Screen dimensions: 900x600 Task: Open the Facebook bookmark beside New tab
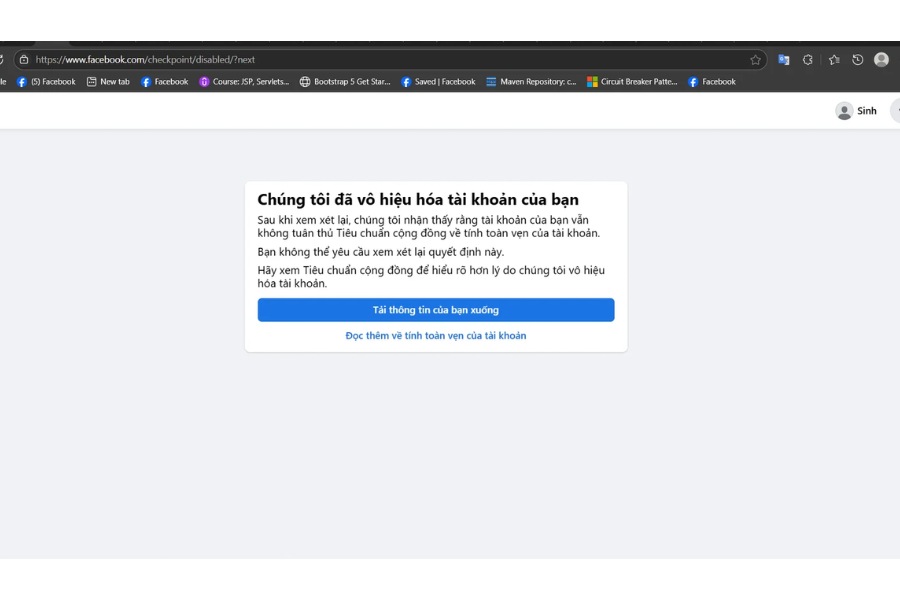point(165,82)
